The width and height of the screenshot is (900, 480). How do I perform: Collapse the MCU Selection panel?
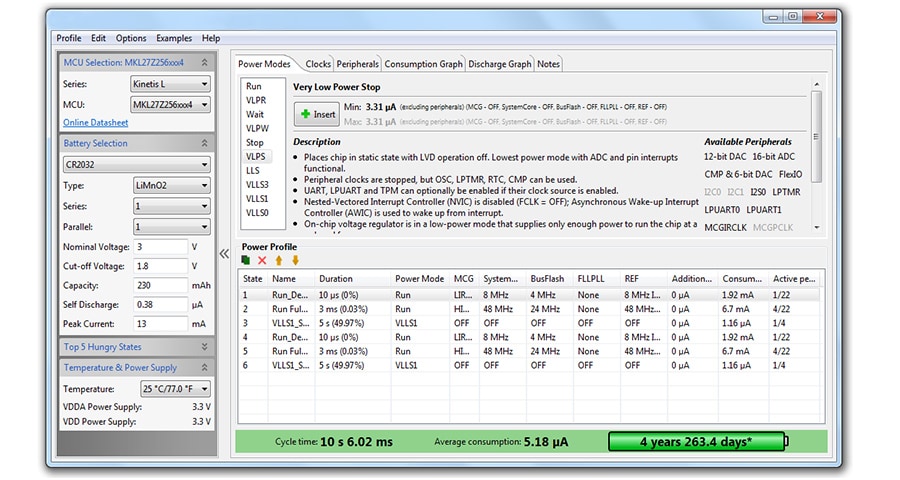(x=204, y=63)
